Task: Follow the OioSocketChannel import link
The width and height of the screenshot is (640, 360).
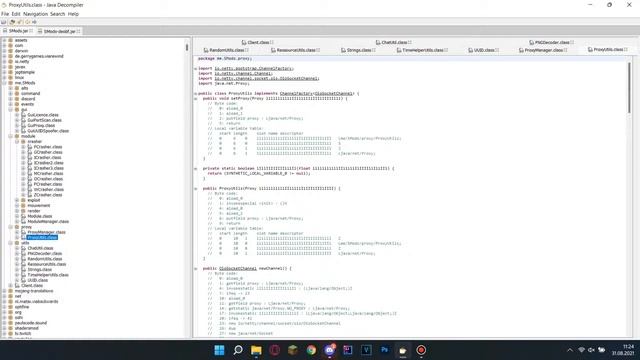Action: click(266, 78)
